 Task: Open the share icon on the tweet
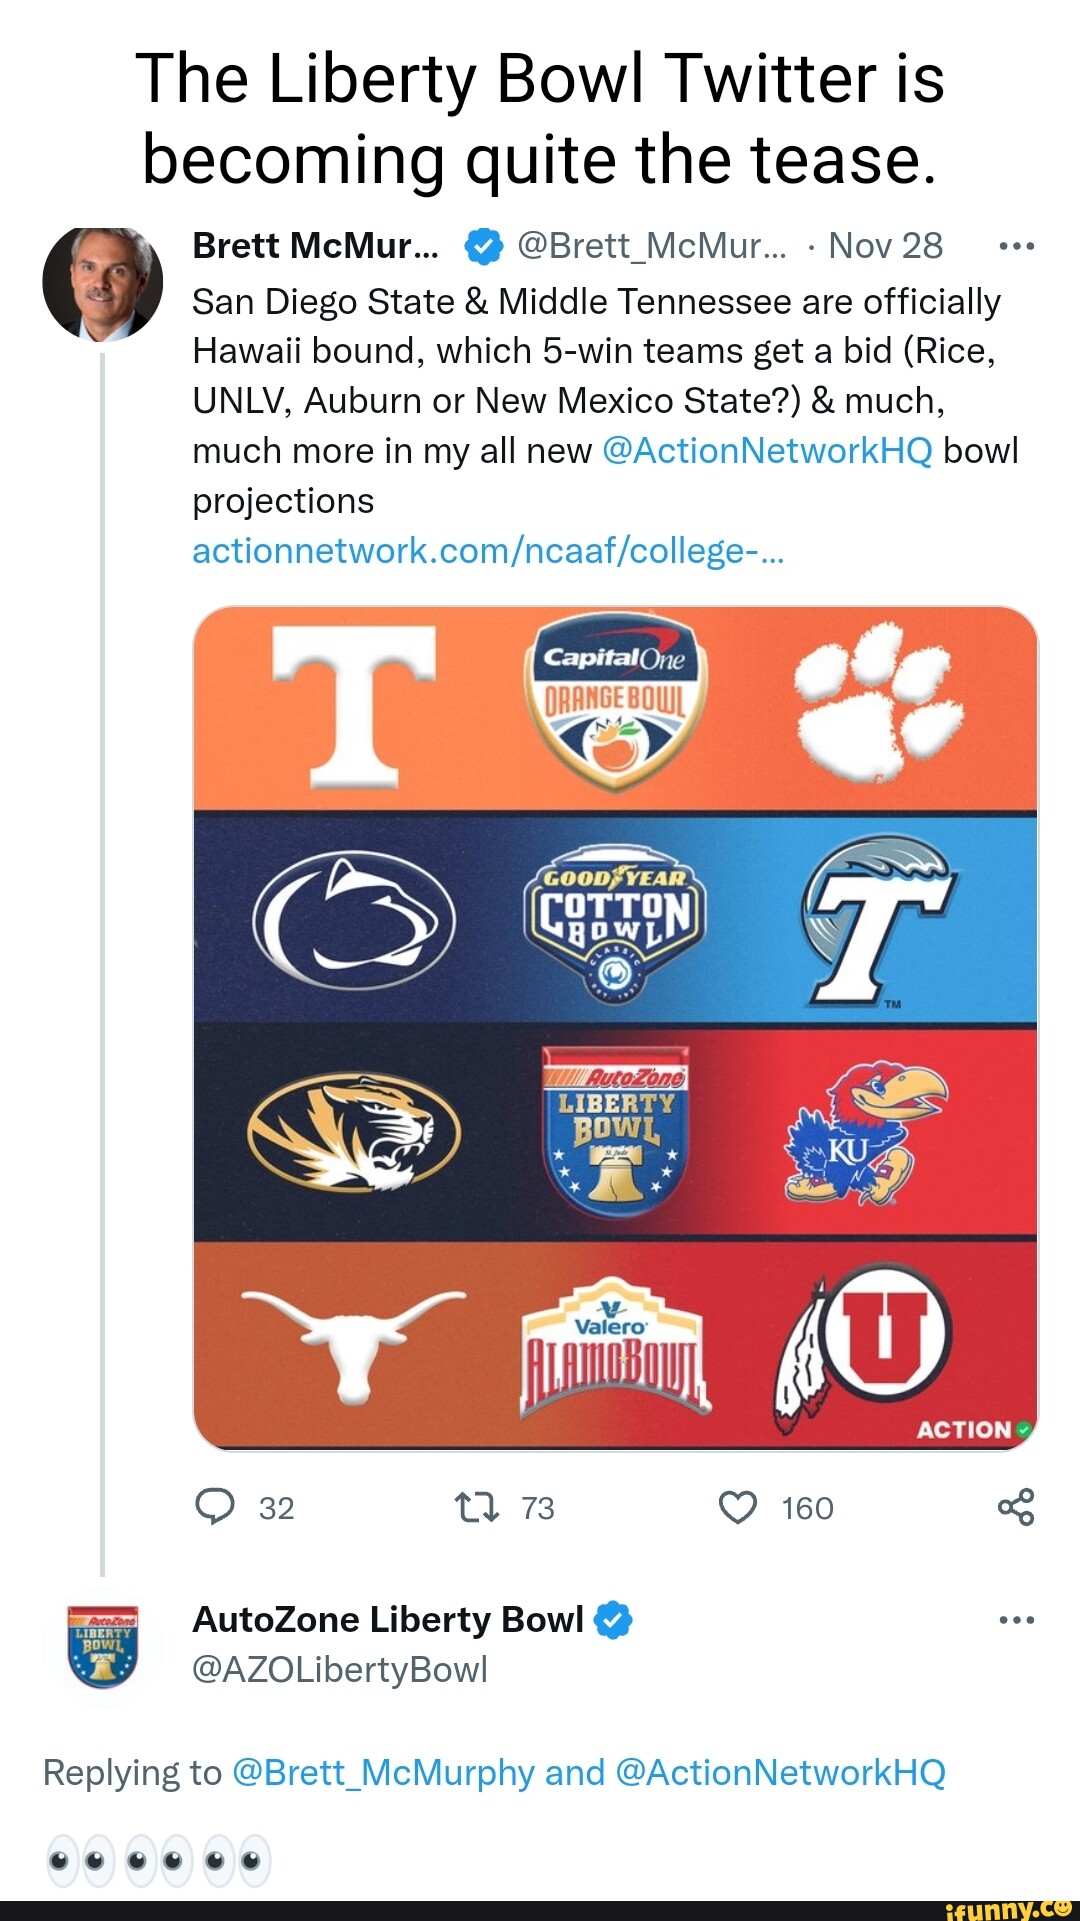click(1016, 1507)
